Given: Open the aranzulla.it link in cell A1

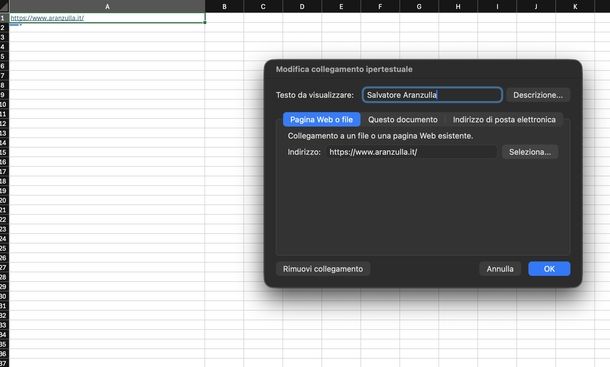Looking at the screenshot, I should (x=47, y=18).
